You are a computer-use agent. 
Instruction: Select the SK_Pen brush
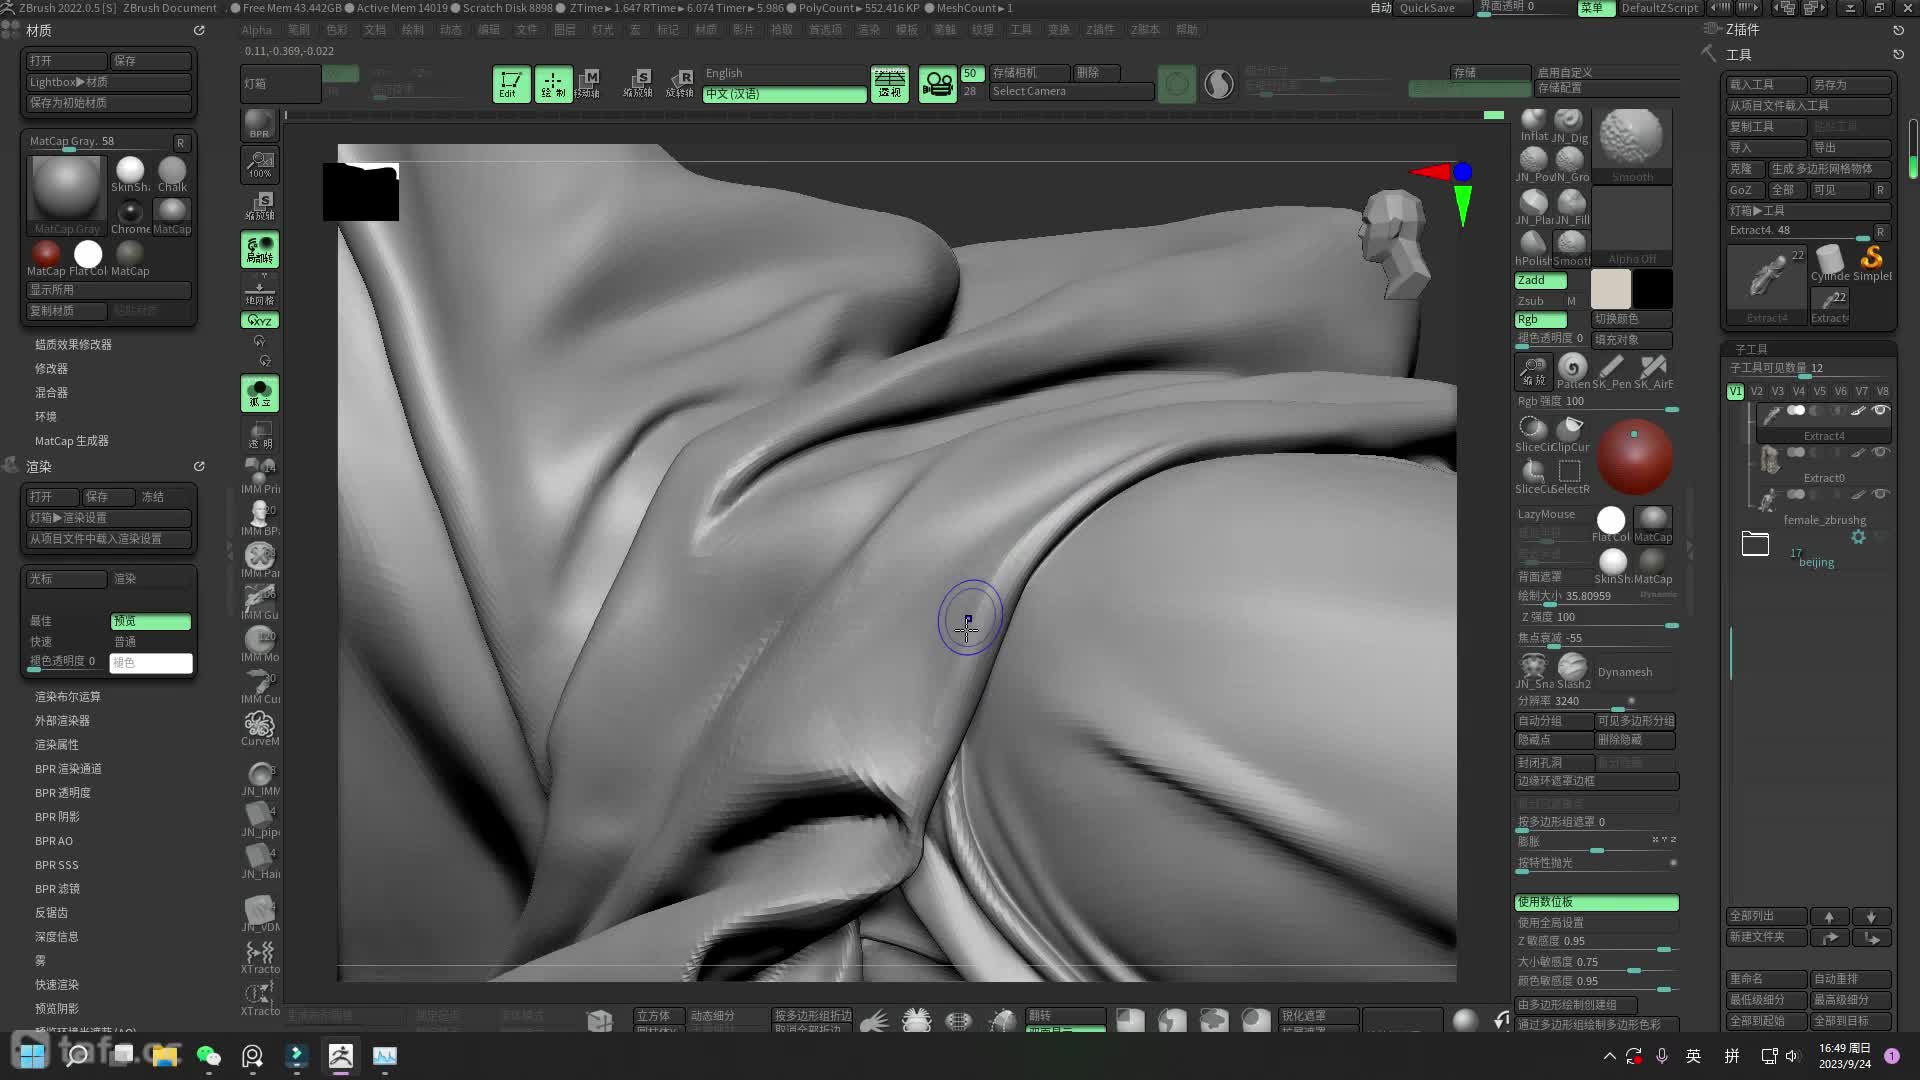tap(1611, 370)
